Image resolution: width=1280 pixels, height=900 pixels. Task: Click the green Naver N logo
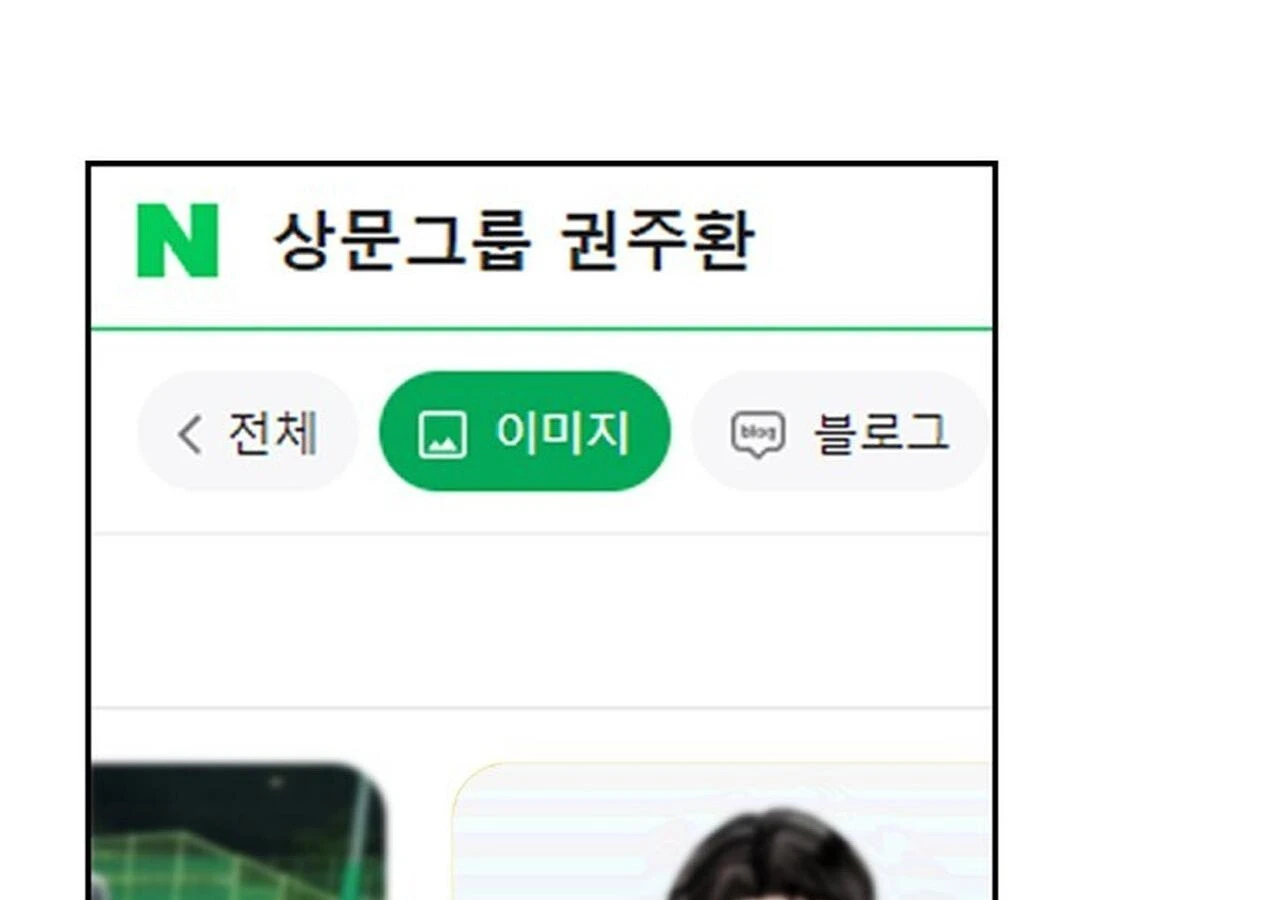pos(177,240)
